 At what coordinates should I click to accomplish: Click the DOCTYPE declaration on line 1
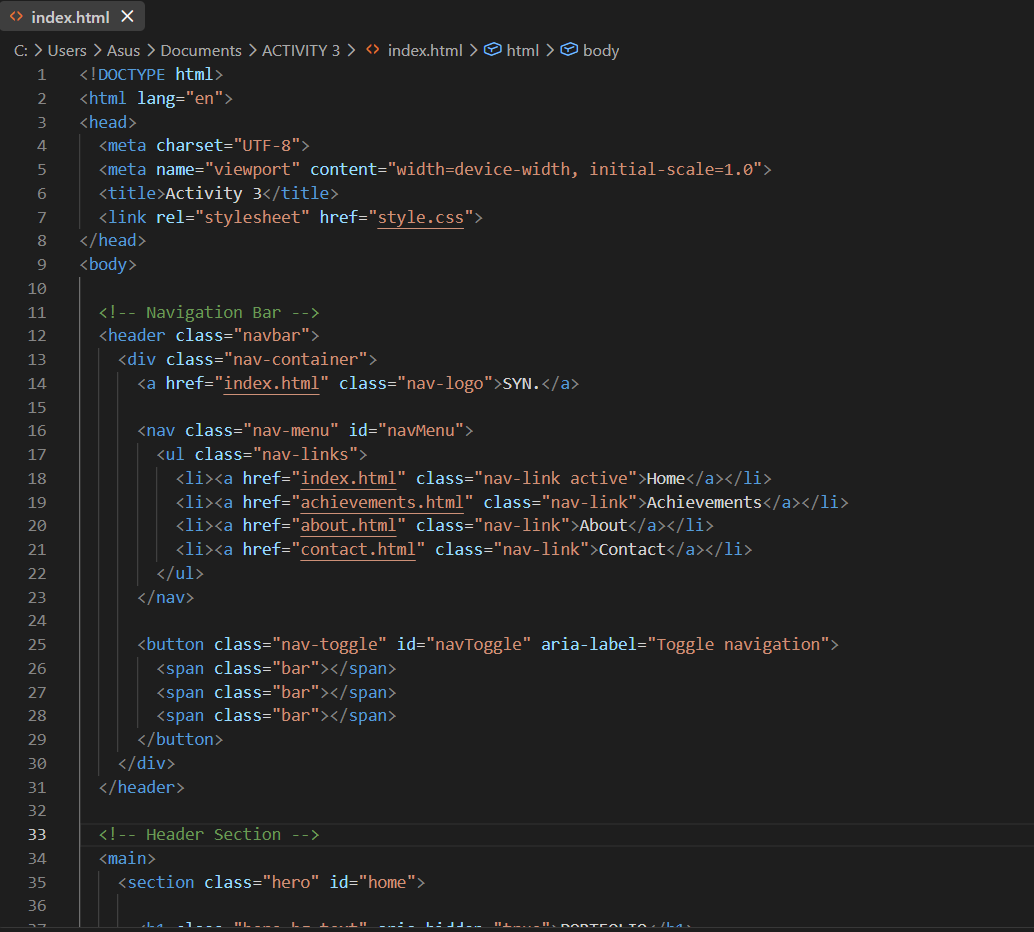[x=151, y=75]
